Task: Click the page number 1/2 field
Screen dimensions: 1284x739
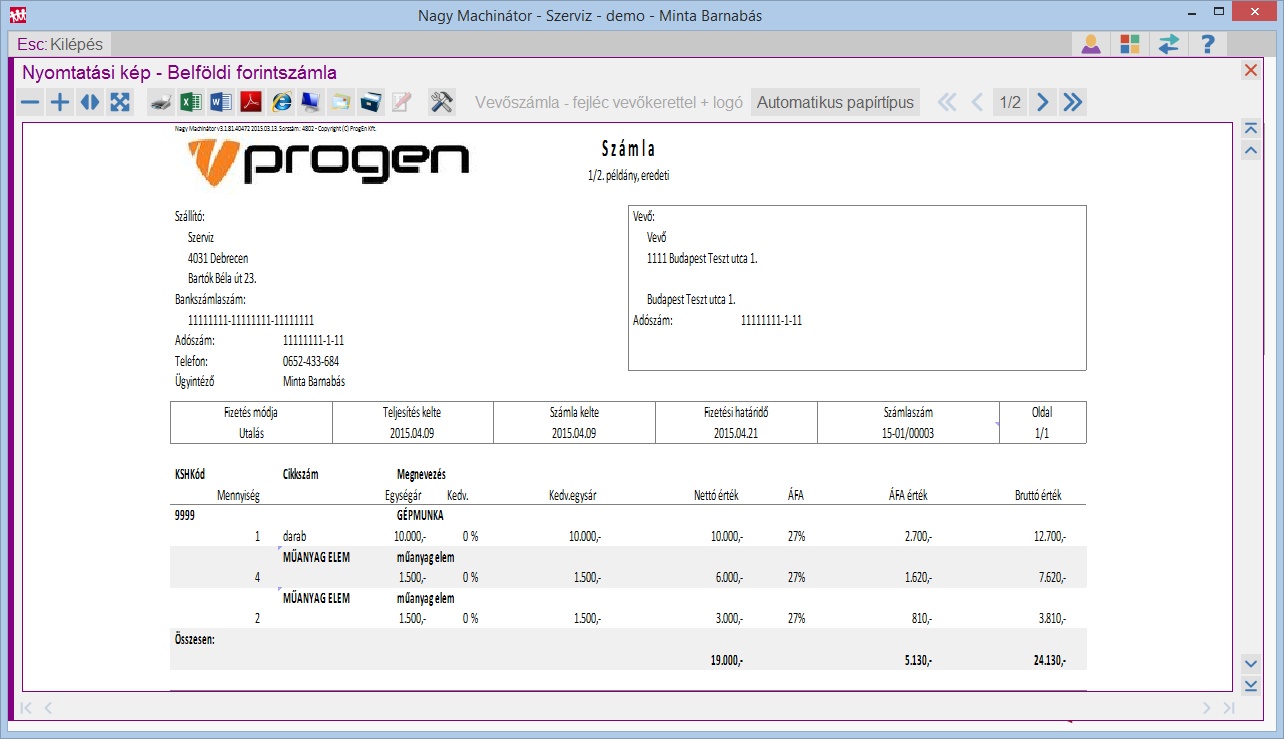Action: [1010, 102]
